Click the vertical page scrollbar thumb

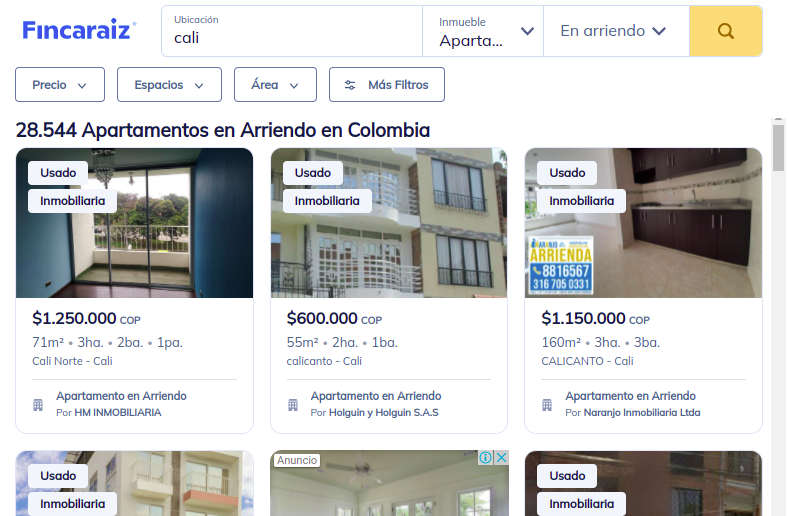click(778, 148)
